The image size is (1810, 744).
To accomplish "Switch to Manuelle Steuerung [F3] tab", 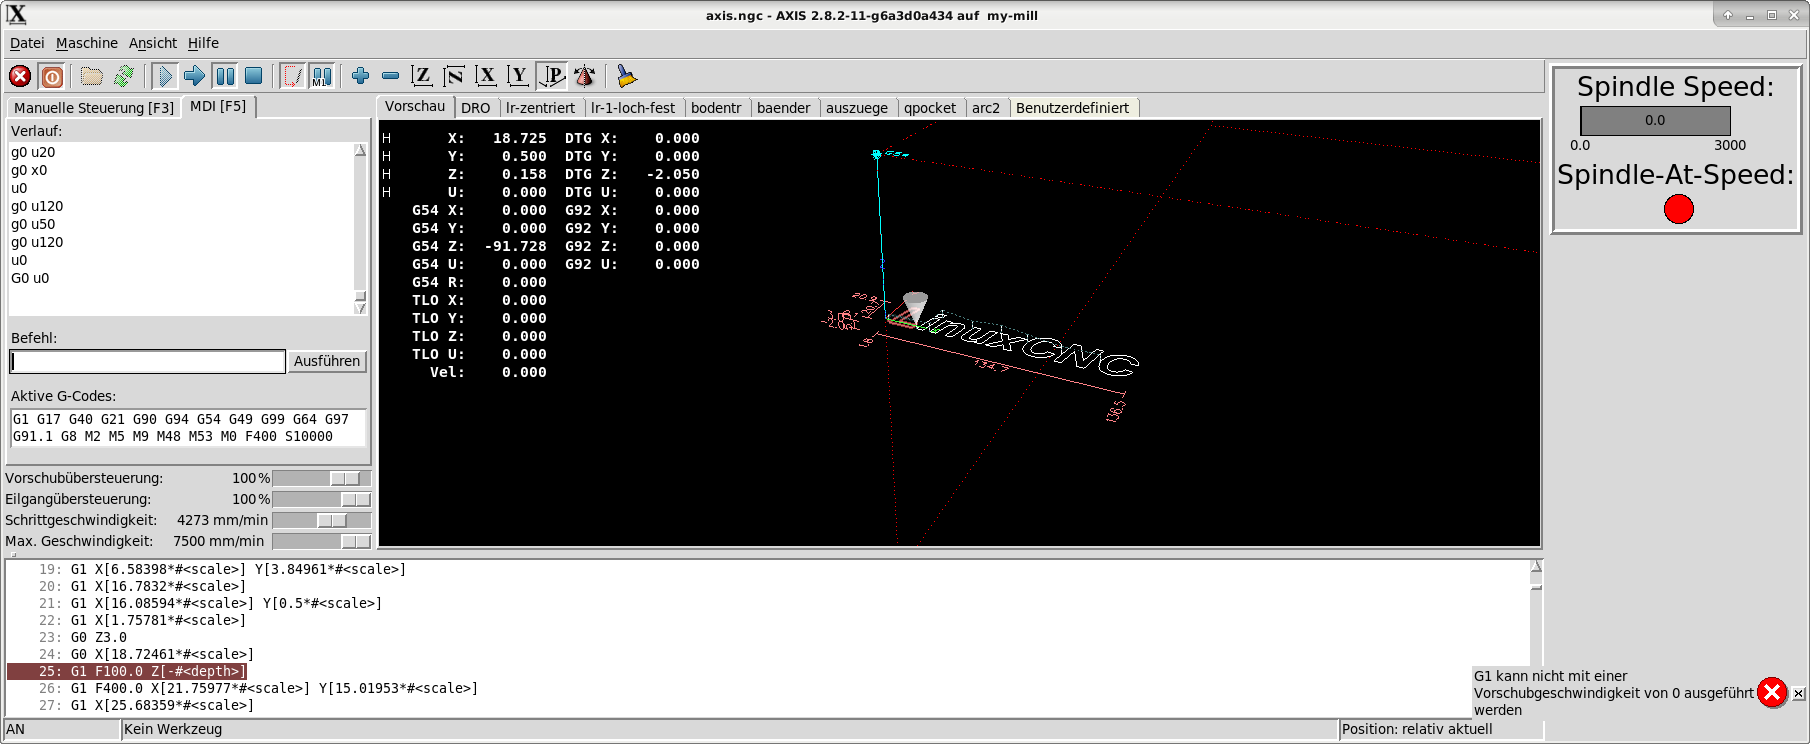I will [x=94, y=108].
